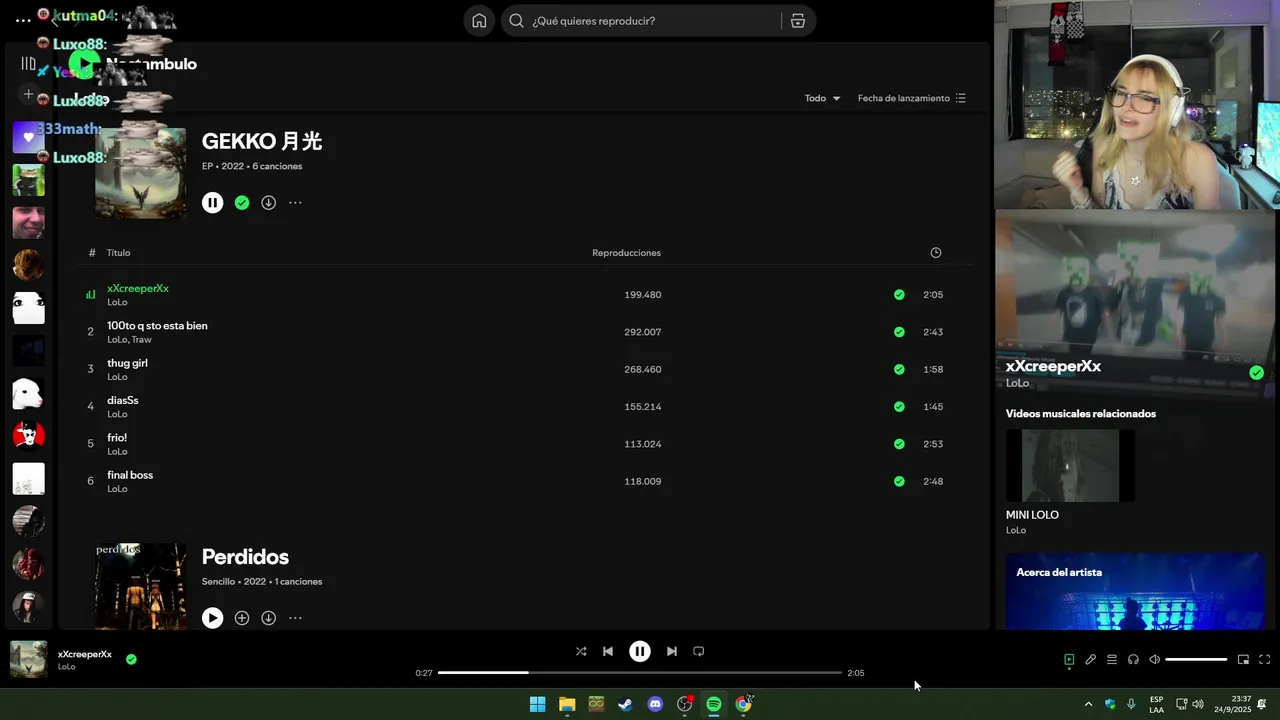
Task: Toggle saved check for thug girl
Action: [x=899, y=369]
